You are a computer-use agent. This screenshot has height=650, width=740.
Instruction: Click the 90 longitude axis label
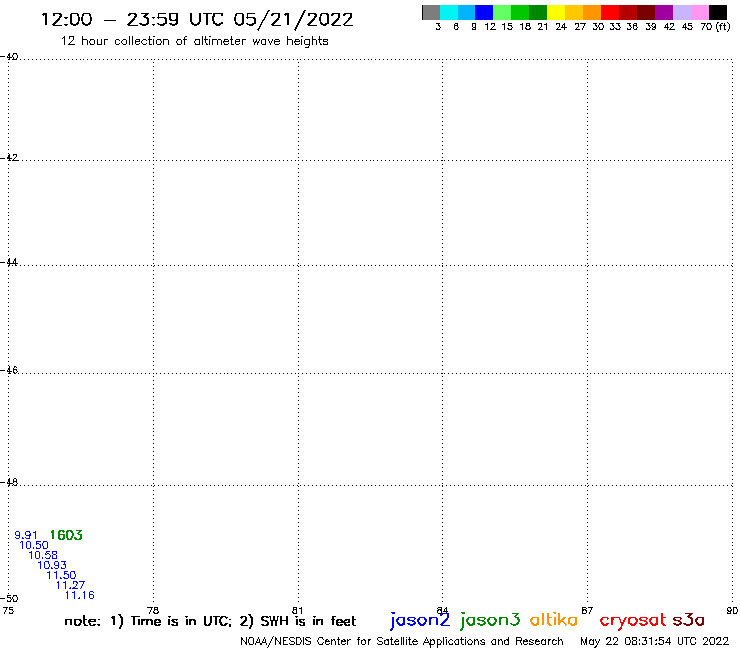pyautogui.click(x=732, y=610)
